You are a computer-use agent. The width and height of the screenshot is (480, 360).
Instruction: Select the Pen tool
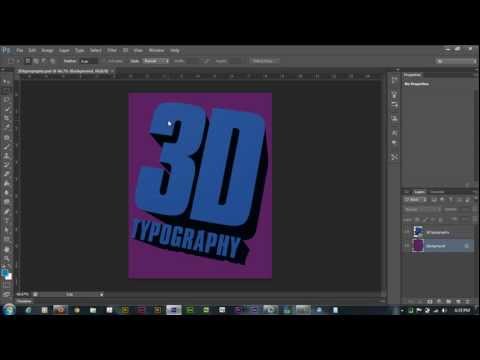[6, 211]
